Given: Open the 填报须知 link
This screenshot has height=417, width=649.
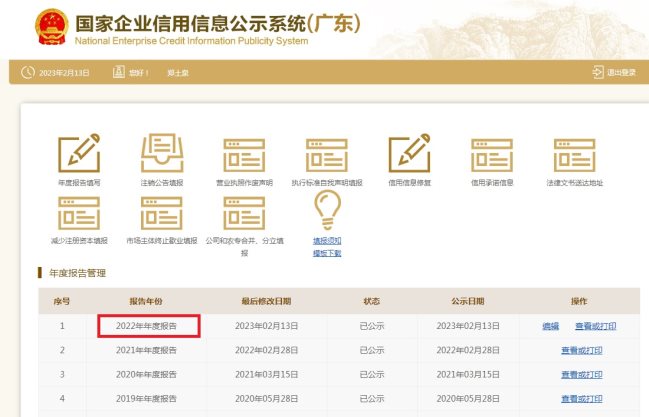Looking at the screenshot, I should [x=327, y=241].
